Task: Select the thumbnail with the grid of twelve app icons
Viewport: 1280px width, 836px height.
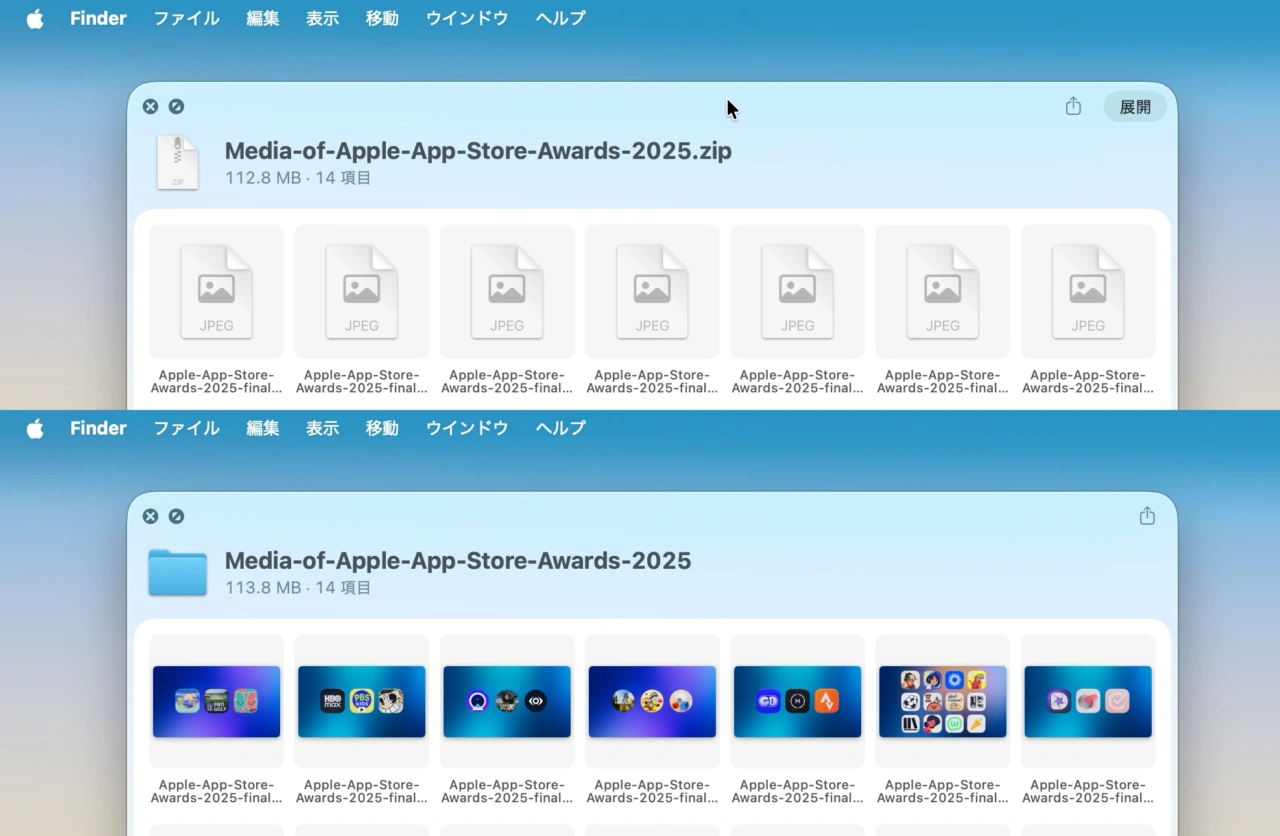Action: [943, 702]
